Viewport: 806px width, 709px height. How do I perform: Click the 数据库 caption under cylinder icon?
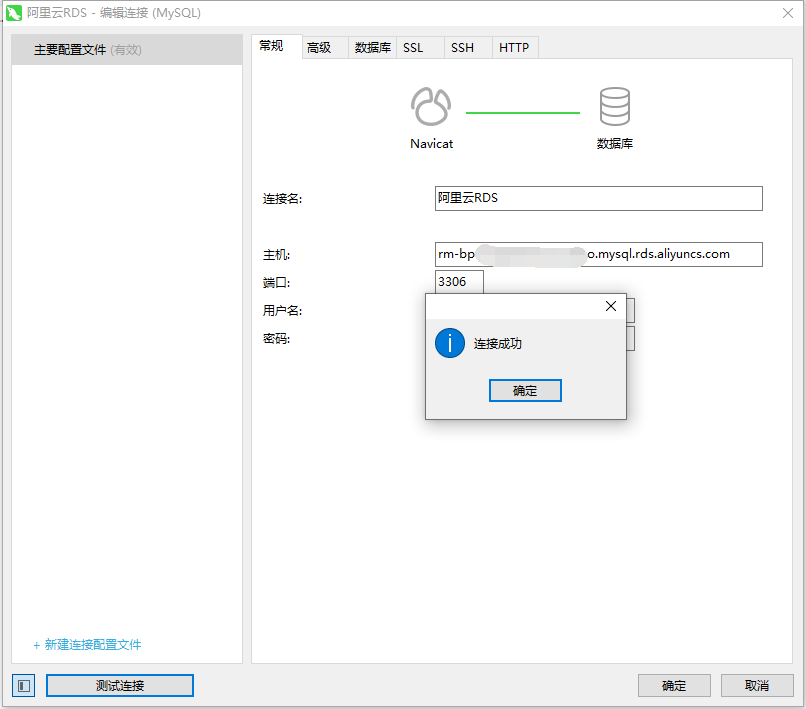click(x=615, y=144)
